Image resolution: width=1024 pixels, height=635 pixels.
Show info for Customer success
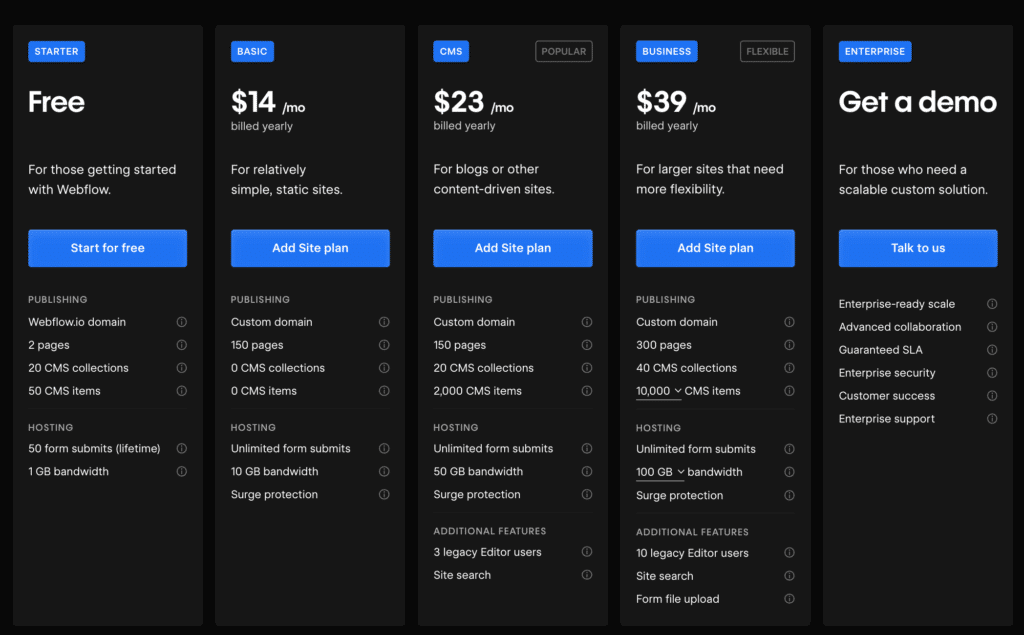[992, 396]
